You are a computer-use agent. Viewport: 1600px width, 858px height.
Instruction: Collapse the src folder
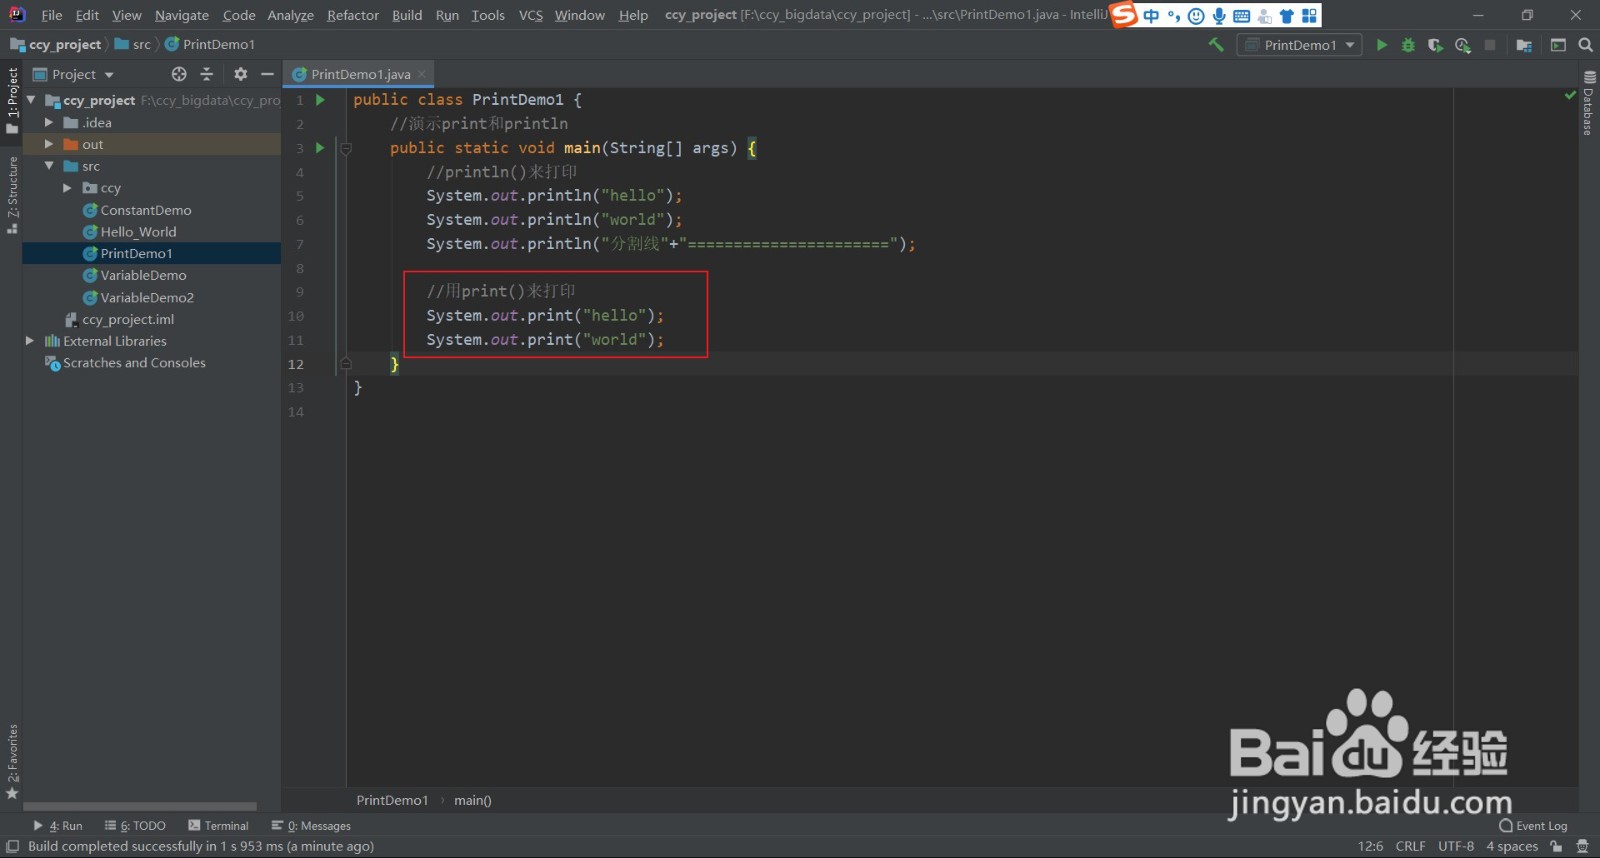[49, 166]
